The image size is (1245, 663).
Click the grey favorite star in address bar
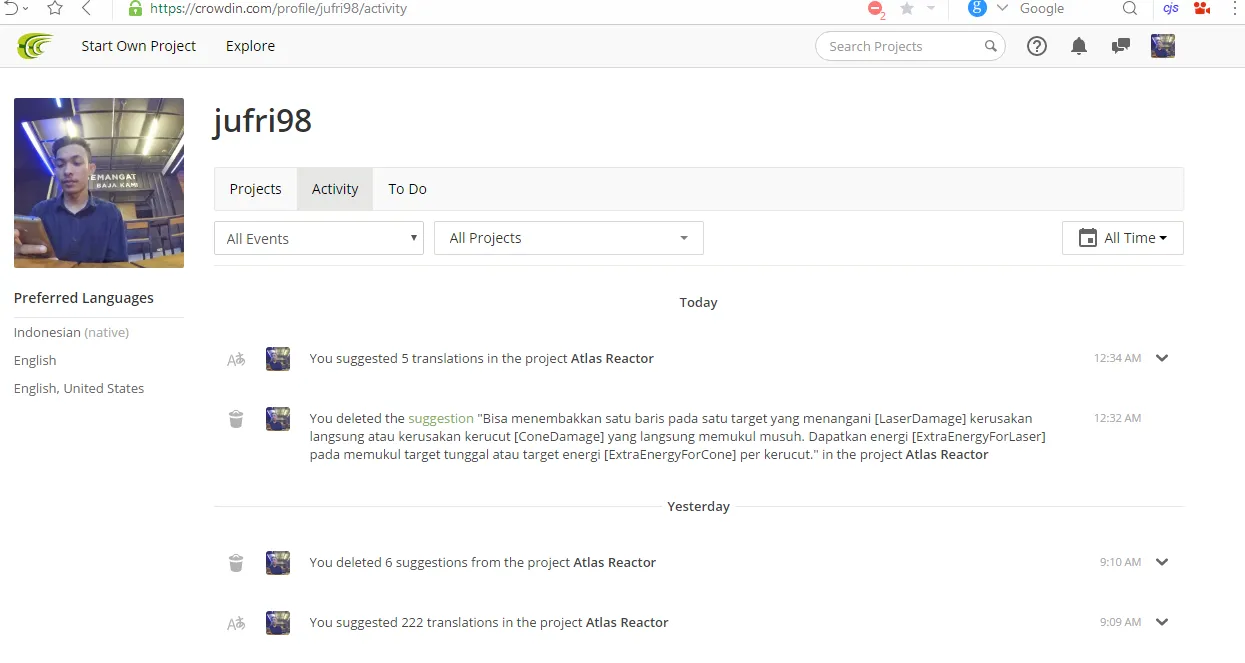[907, 8]
